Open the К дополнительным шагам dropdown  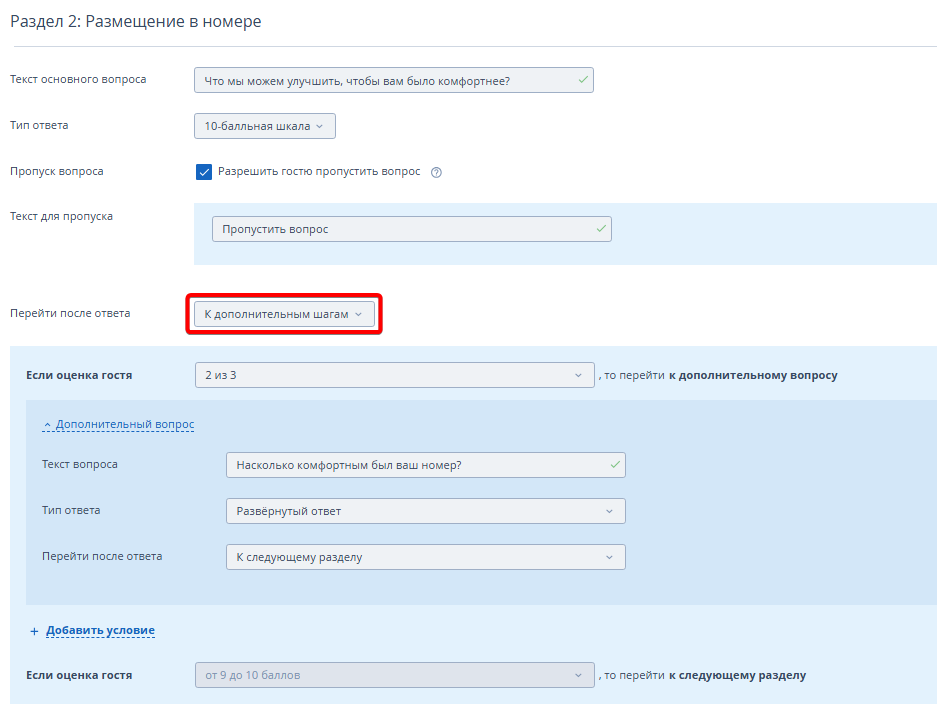(283, 314)
